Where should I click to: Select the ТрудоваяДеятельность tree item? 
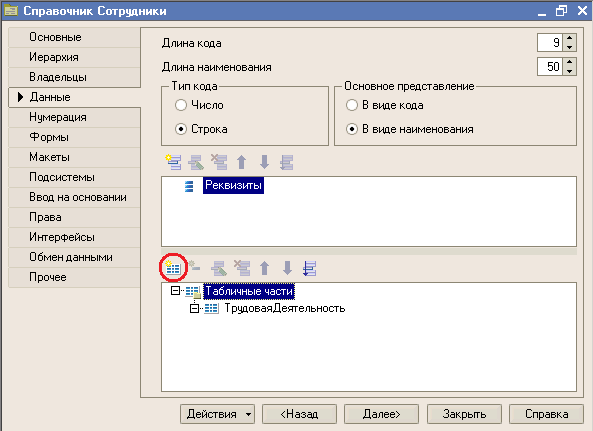pyautogui.click(x=285, y=309)
